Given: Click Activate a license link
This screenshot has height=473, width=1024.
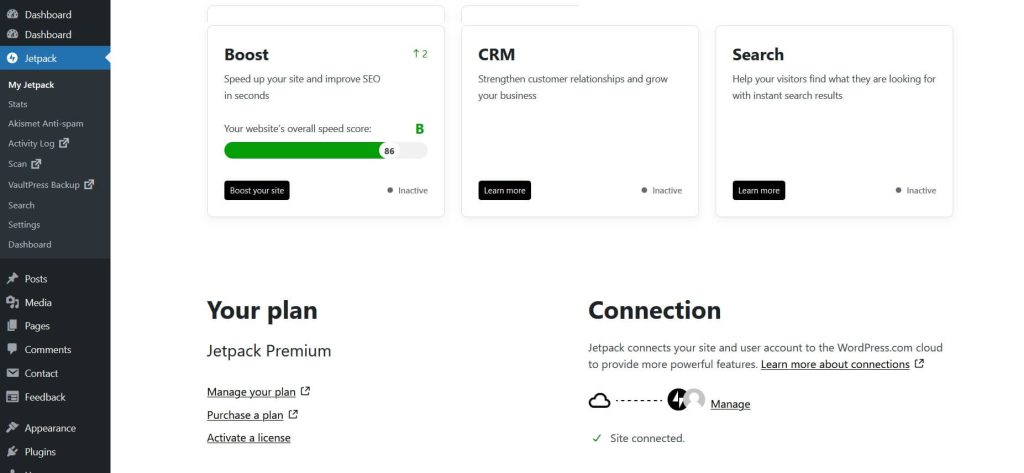Looking at the screenshot, I should (x=249, y=438).
